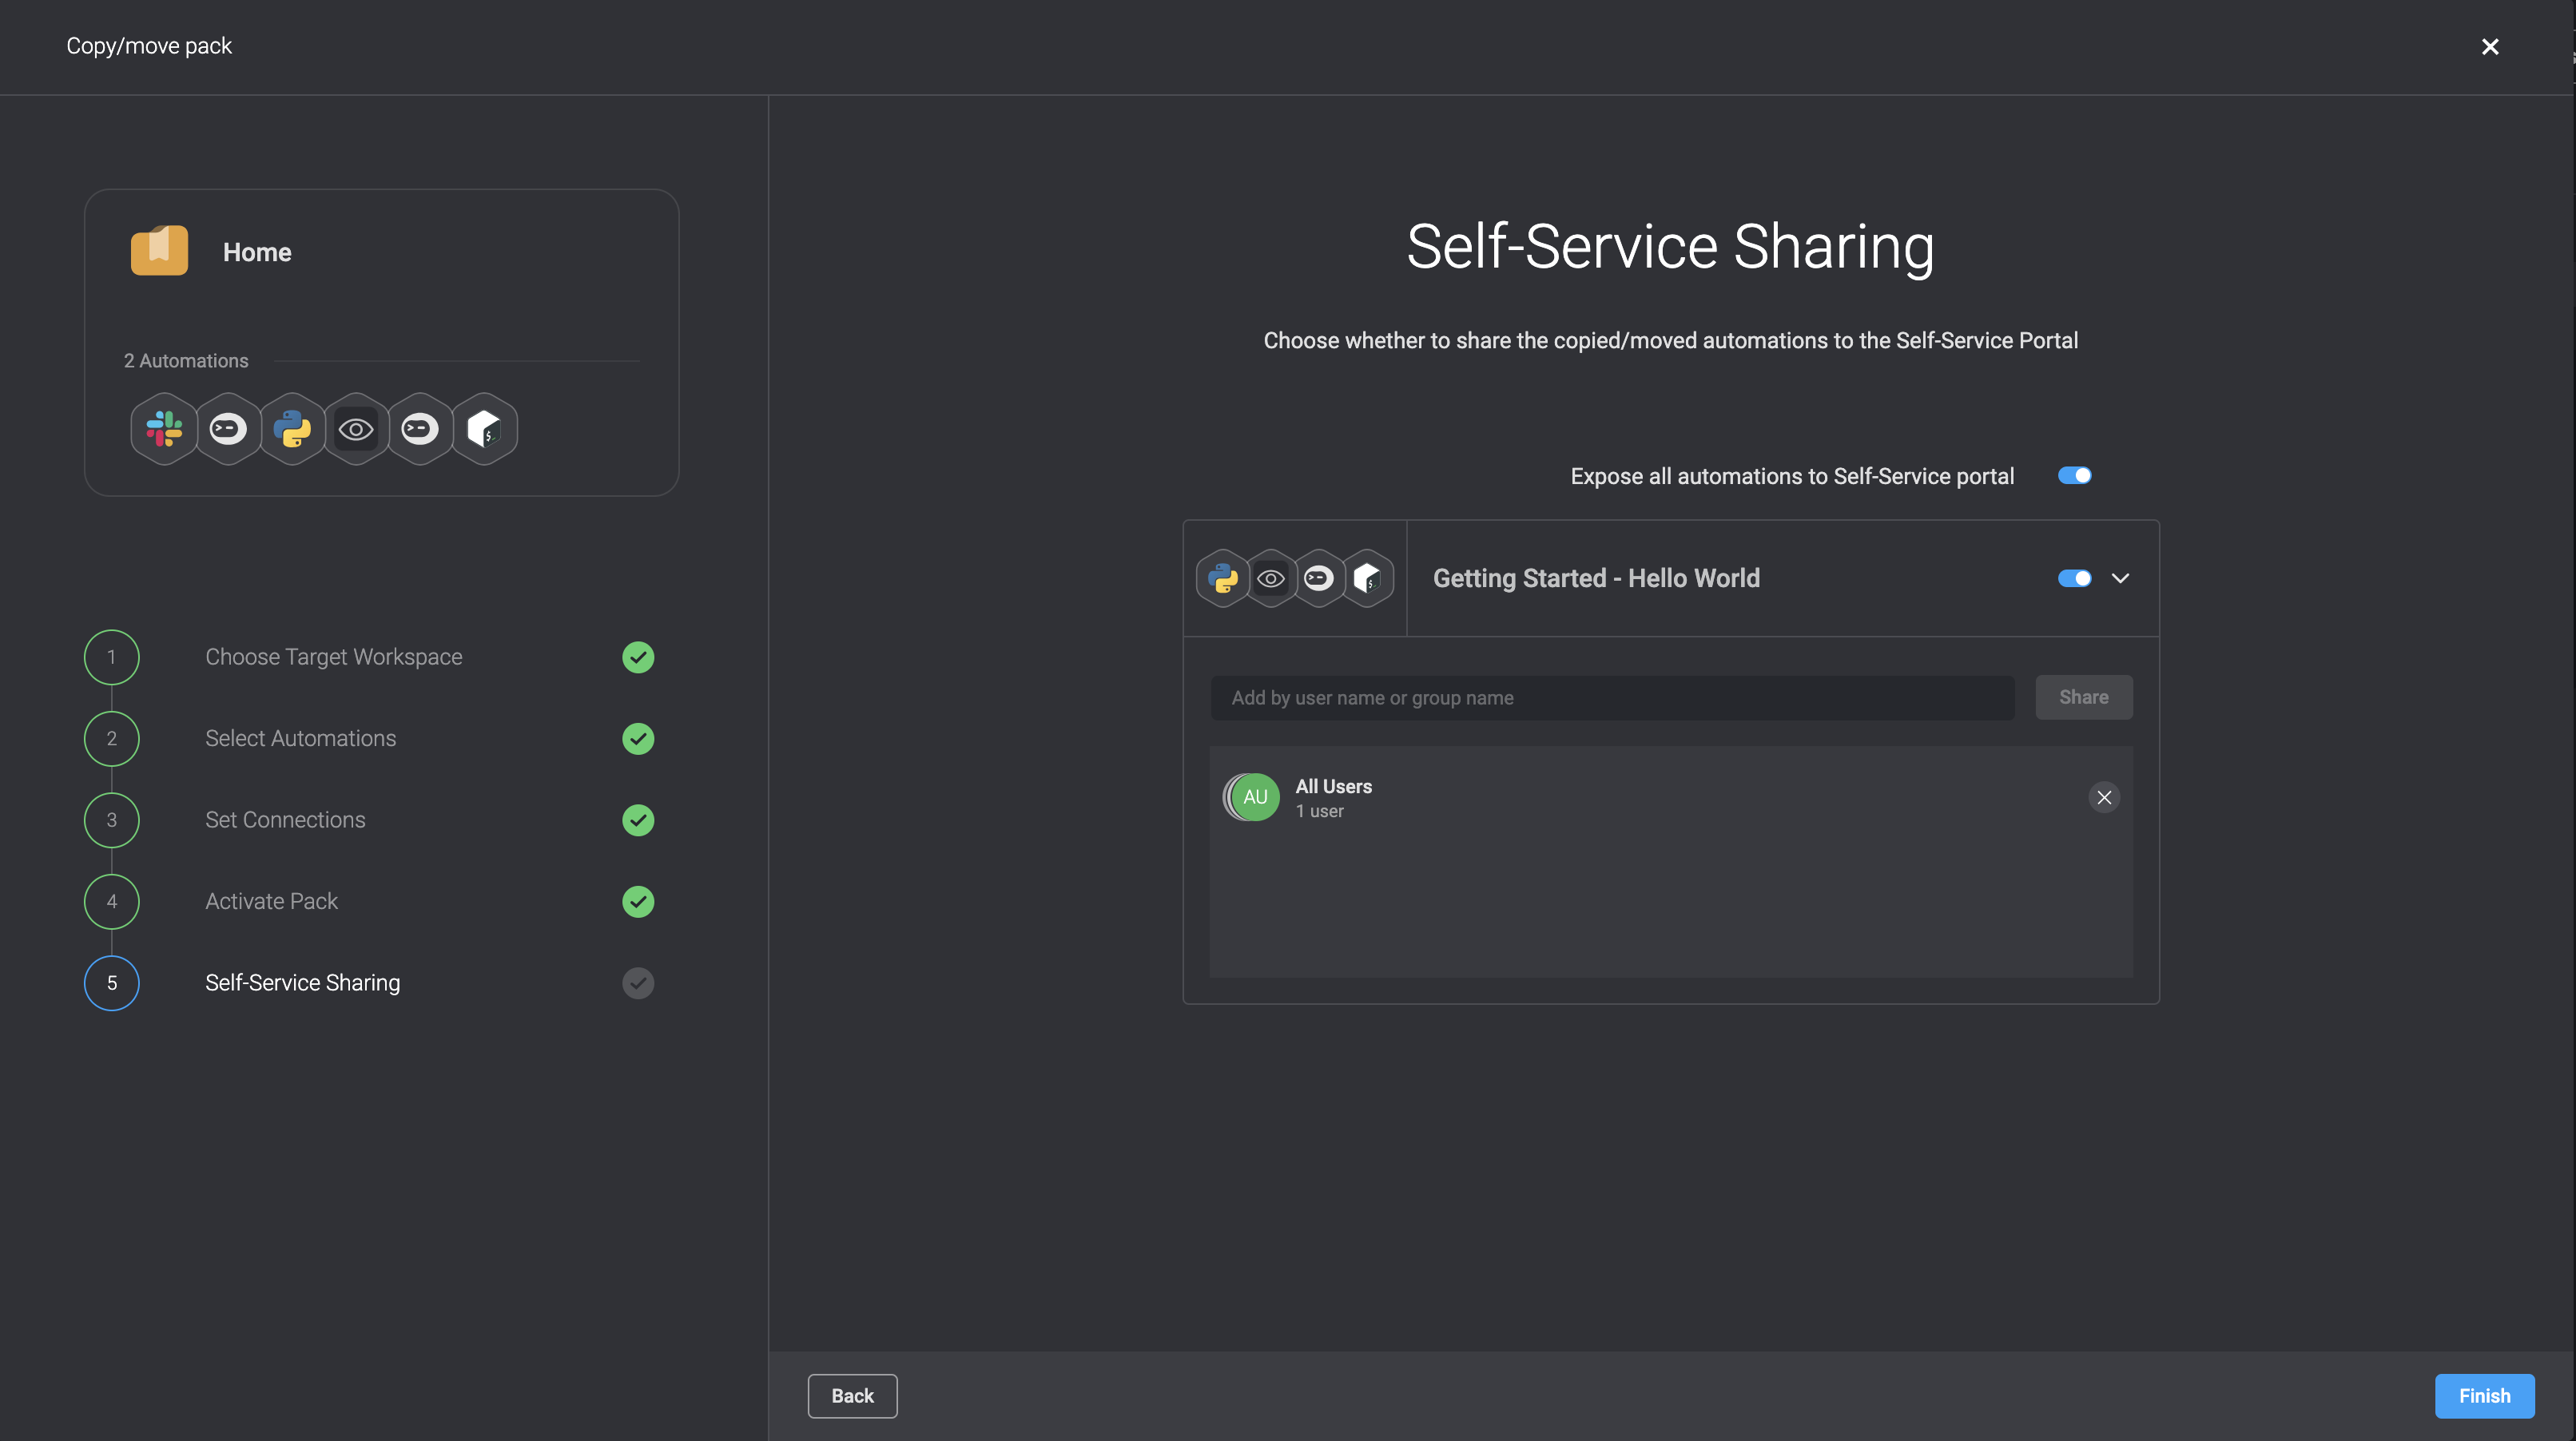The image size is (2576, 1441).
Task: Click the Home pack title
Action: [257, 252]
